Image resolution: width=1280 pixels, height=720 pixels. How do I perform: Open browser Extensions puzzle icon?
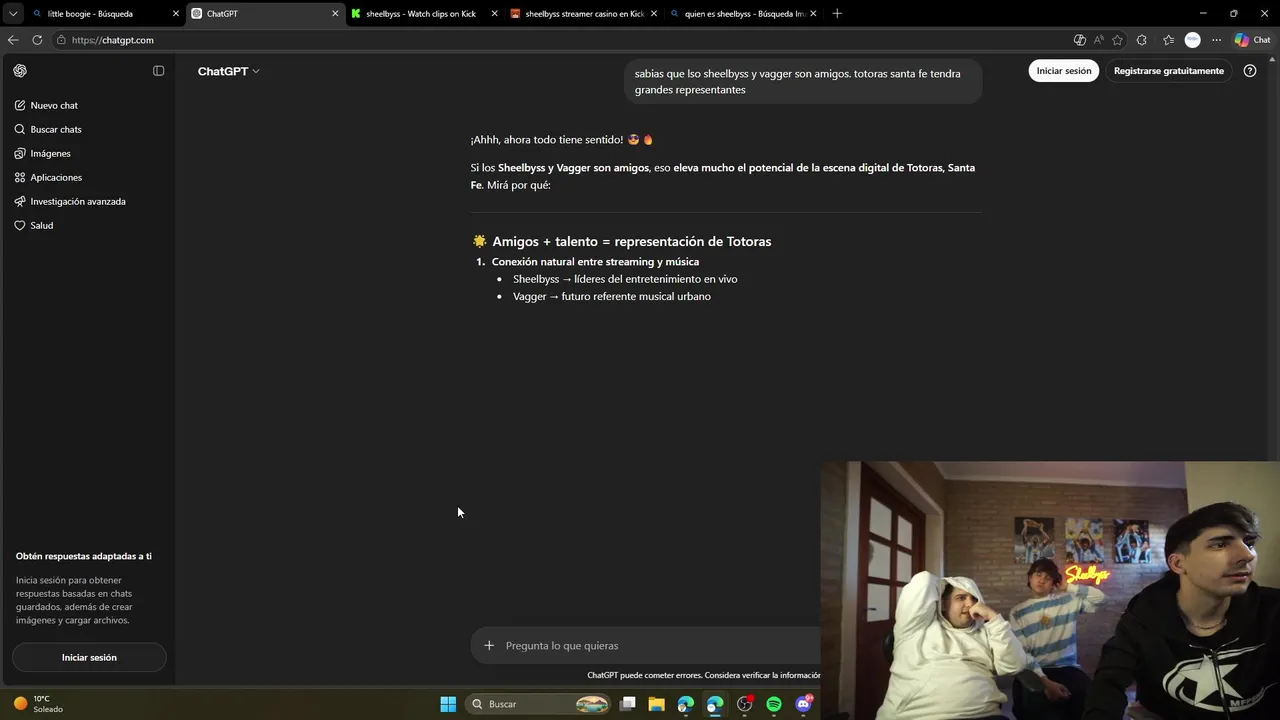(1142, 40)
